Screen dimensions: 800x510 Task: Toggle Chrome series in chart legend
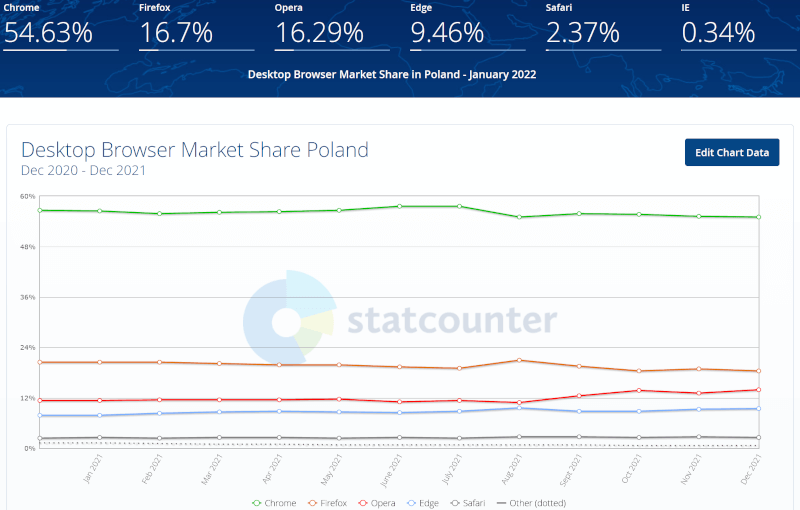275,503
